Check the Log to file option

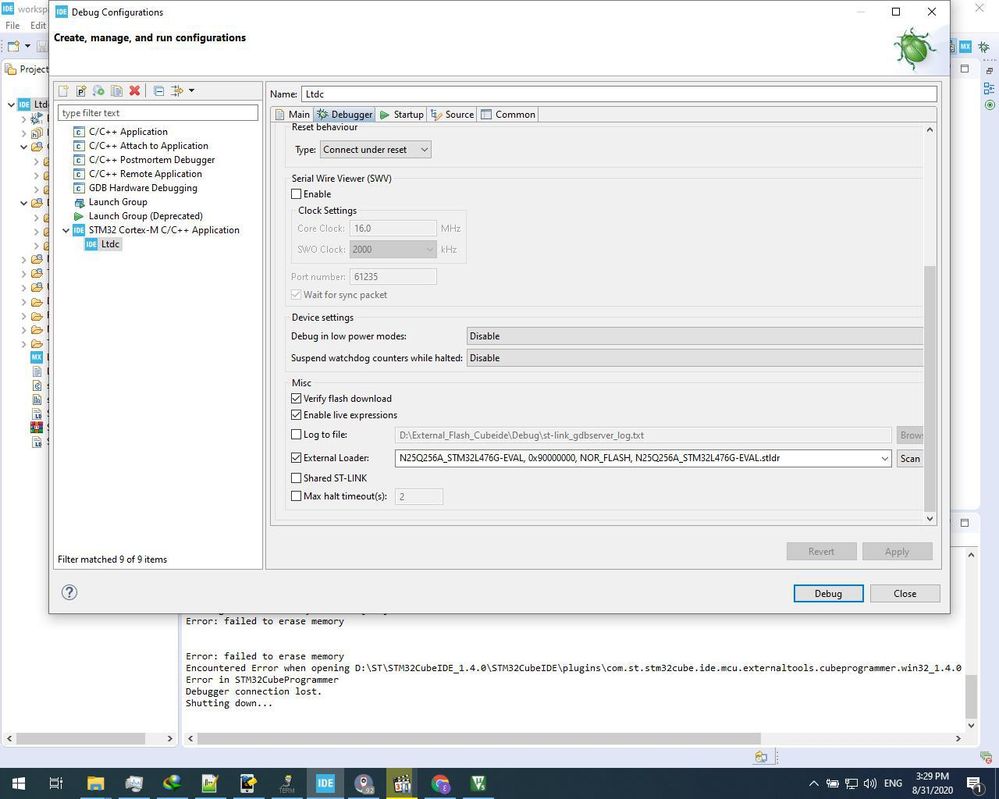296,435
